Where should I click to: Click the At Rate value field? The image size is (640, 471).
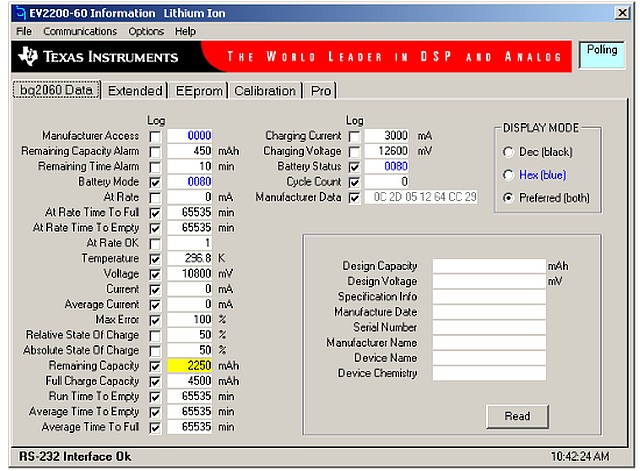click(190, 197)
